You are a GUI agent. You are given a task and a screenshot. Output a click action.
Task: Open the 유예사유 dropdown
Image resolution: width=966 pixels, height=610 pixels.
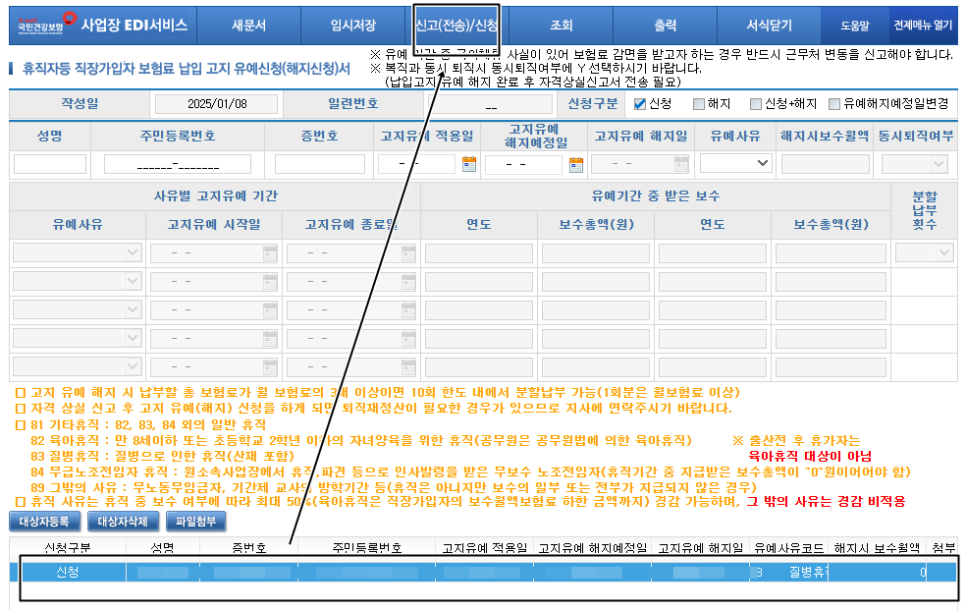click(761, 162)
